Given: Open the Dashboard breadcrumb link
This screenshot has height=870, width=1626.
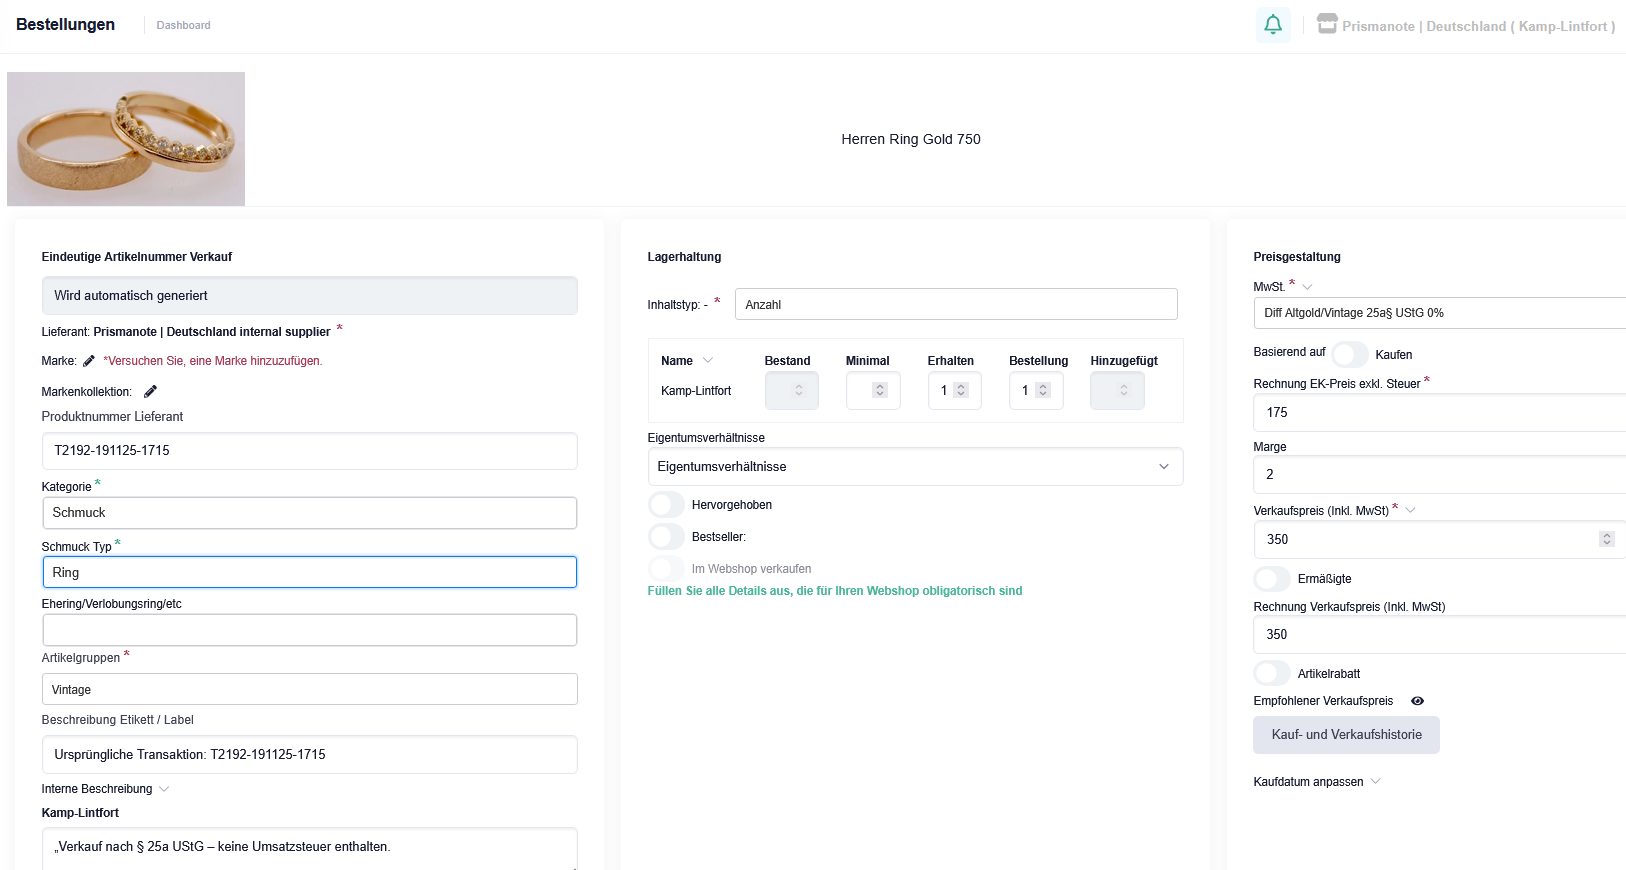Looking at the screenshot, I should [x=183, y=25].
